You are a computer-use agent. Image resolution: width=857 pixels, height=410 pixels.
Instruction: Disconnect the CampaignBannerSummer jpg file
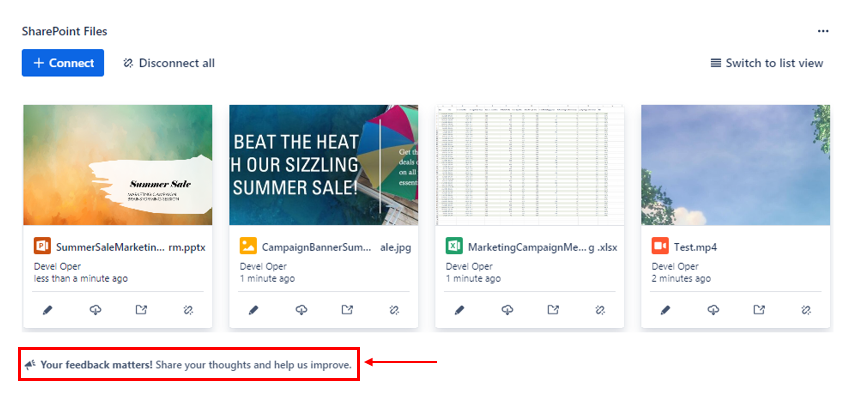coord(394,310)
